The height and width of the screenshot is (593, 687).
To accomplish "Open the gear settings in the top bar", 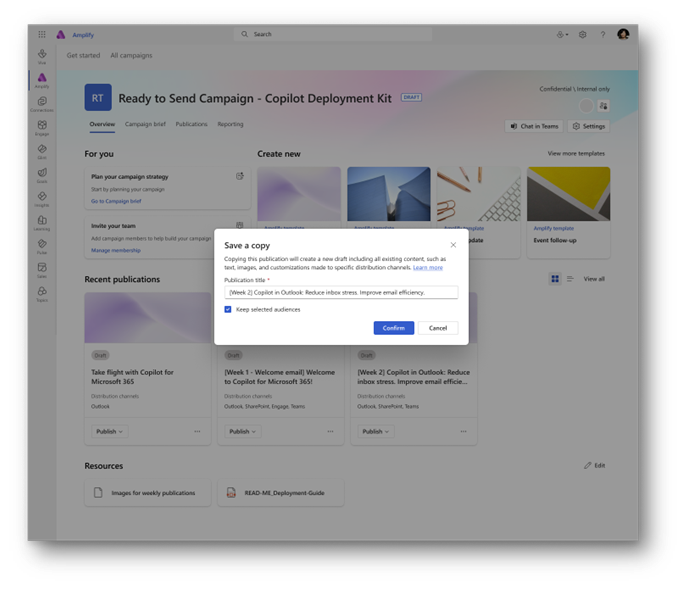I will (x=582, y=34).
